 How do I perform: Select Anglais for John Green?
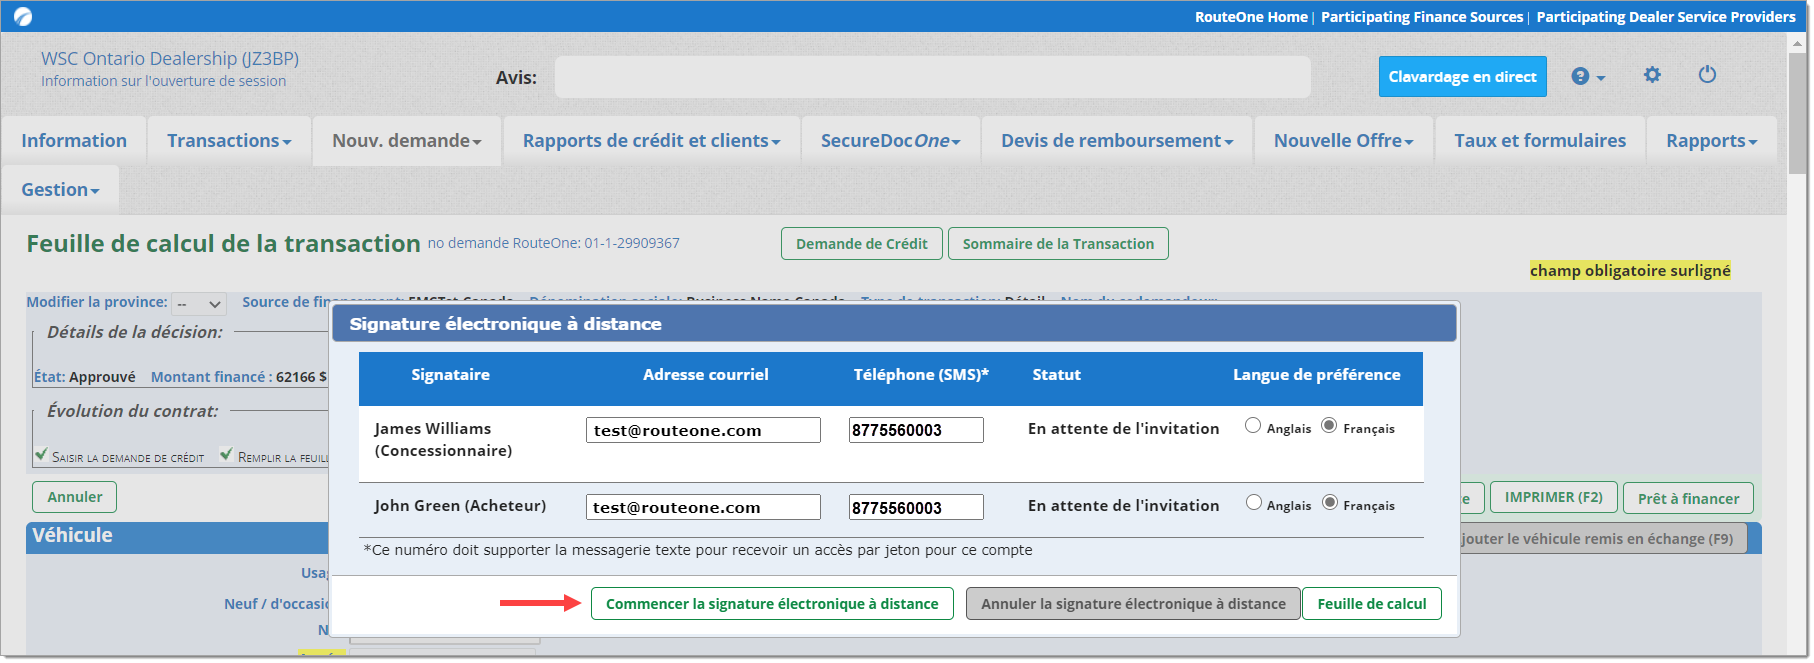pyautogui.click(x=1253, y=503)
